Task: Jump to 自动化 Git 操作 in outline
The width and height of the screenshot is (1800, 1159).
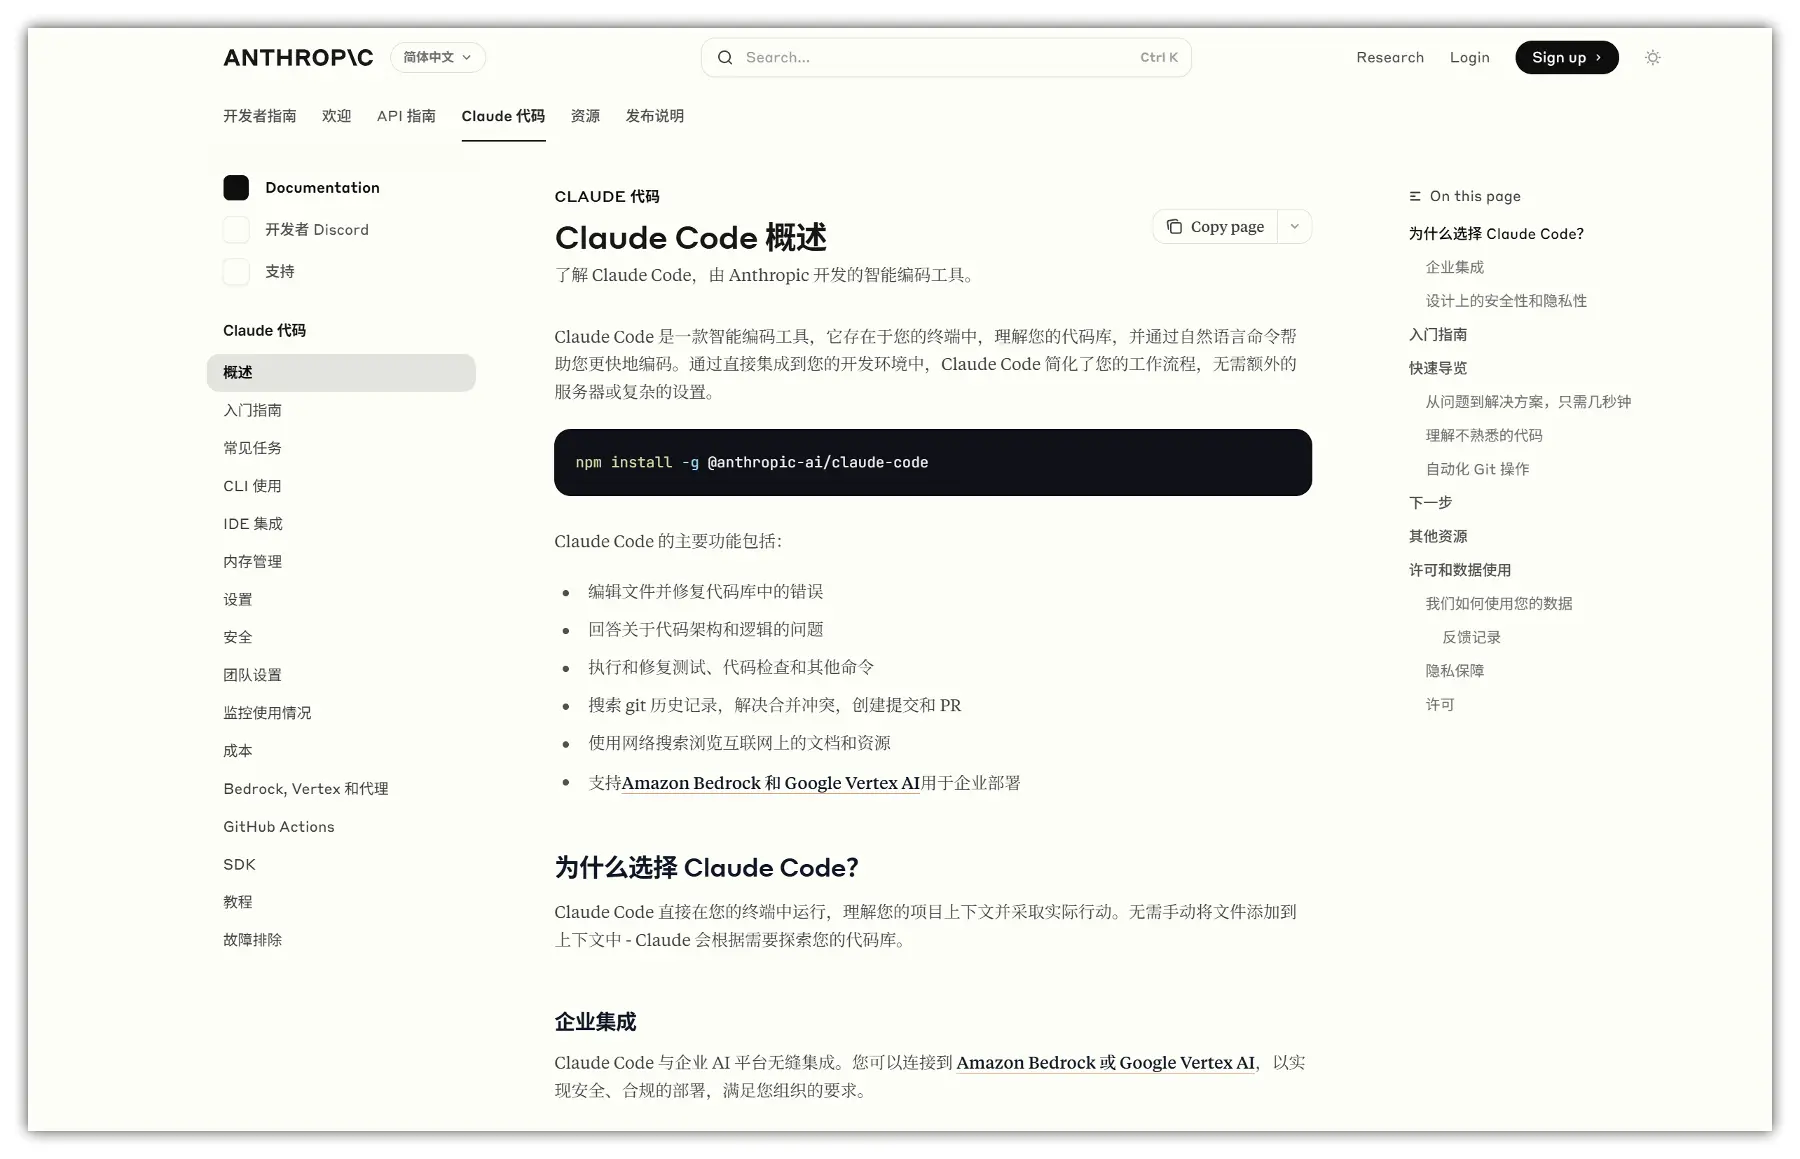Action: pyautogui.click(x=1477, y=470)
